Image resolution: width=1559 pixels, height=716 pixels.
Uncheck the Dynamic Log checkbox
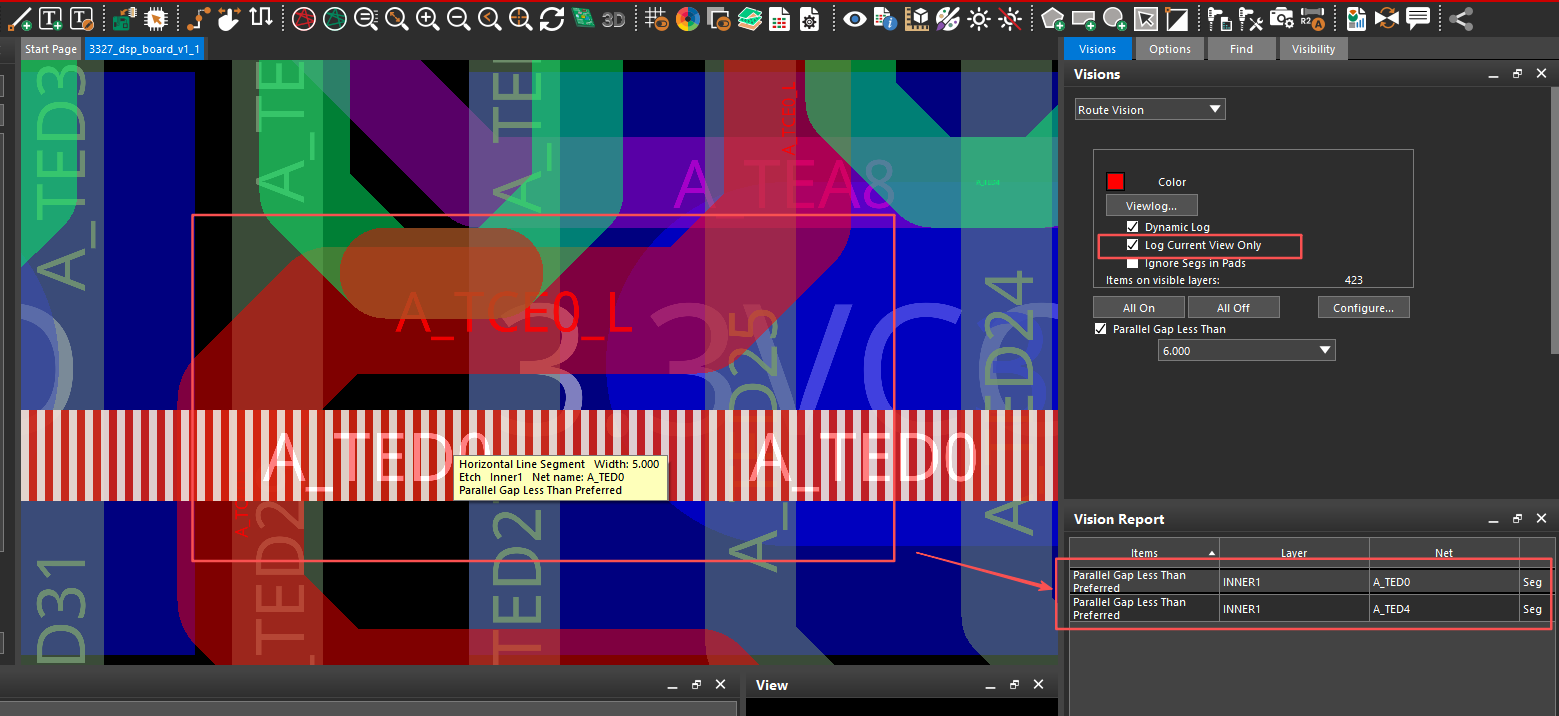tap(1133, 227)
